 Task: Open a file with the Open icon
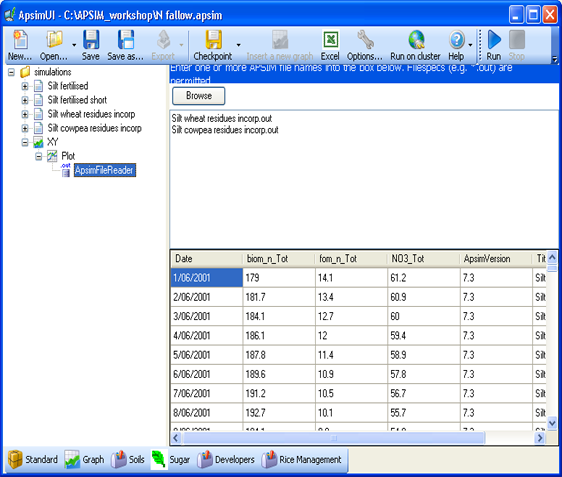(x=54, y=40)
